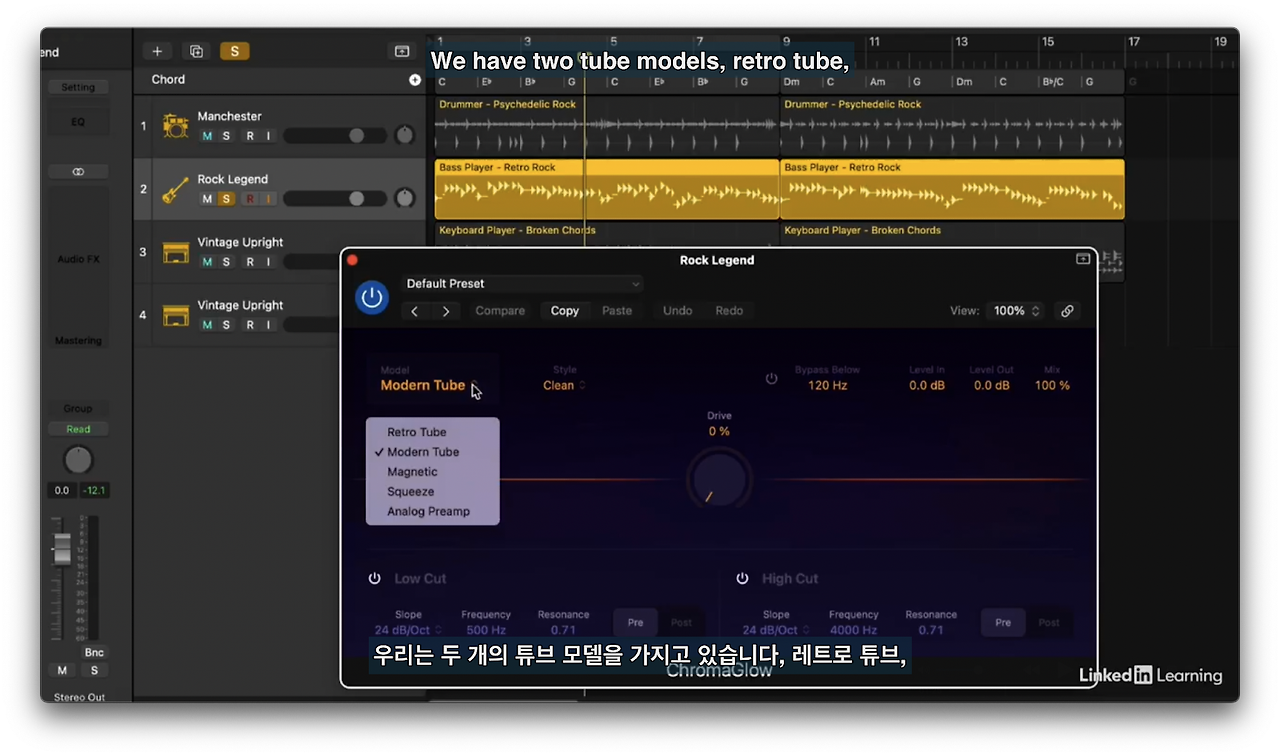Click the Bypass Below 120 Hz value

(827, 386)
